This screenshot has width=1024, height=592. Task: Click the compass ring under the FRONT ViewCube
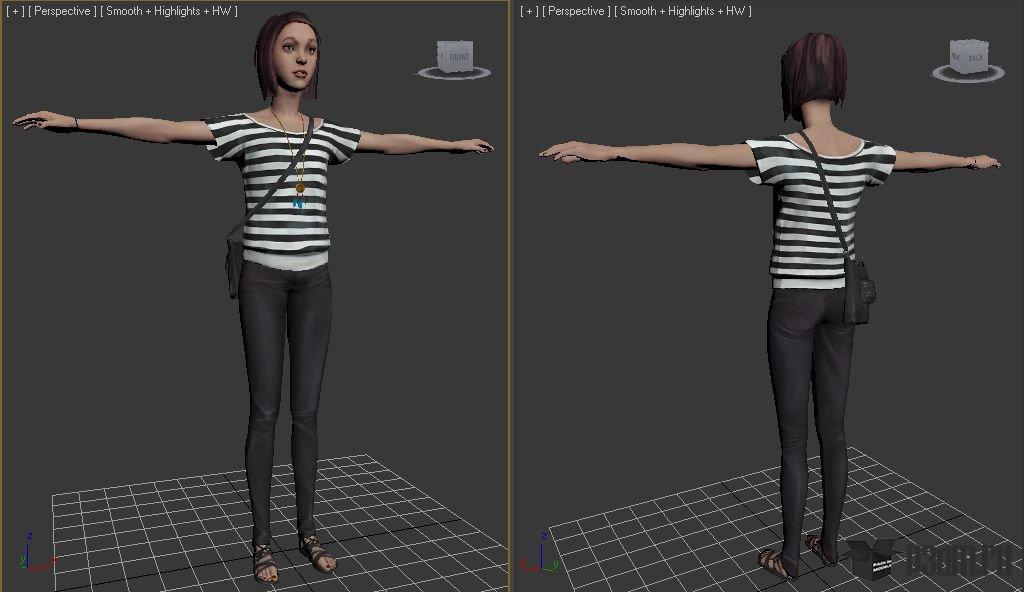click(x=454, y=73)
